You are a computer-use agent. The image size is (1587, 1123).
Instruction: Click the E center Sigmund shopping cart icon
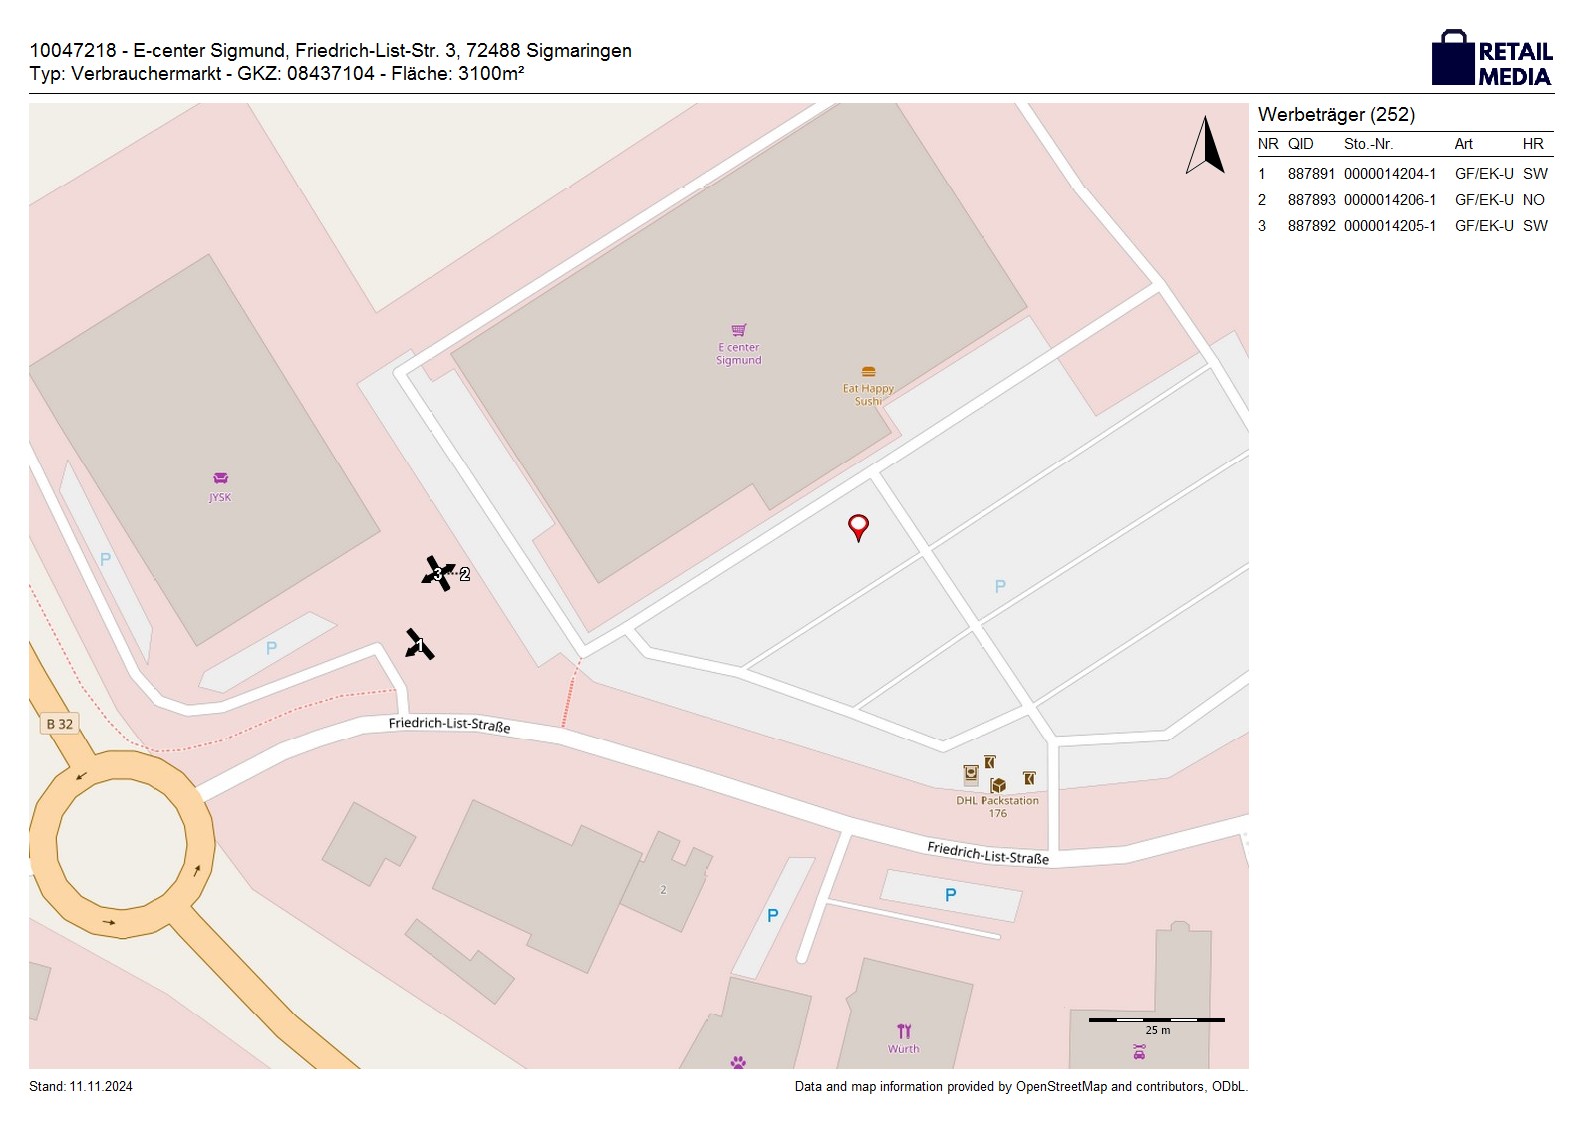tap(739, 330)
